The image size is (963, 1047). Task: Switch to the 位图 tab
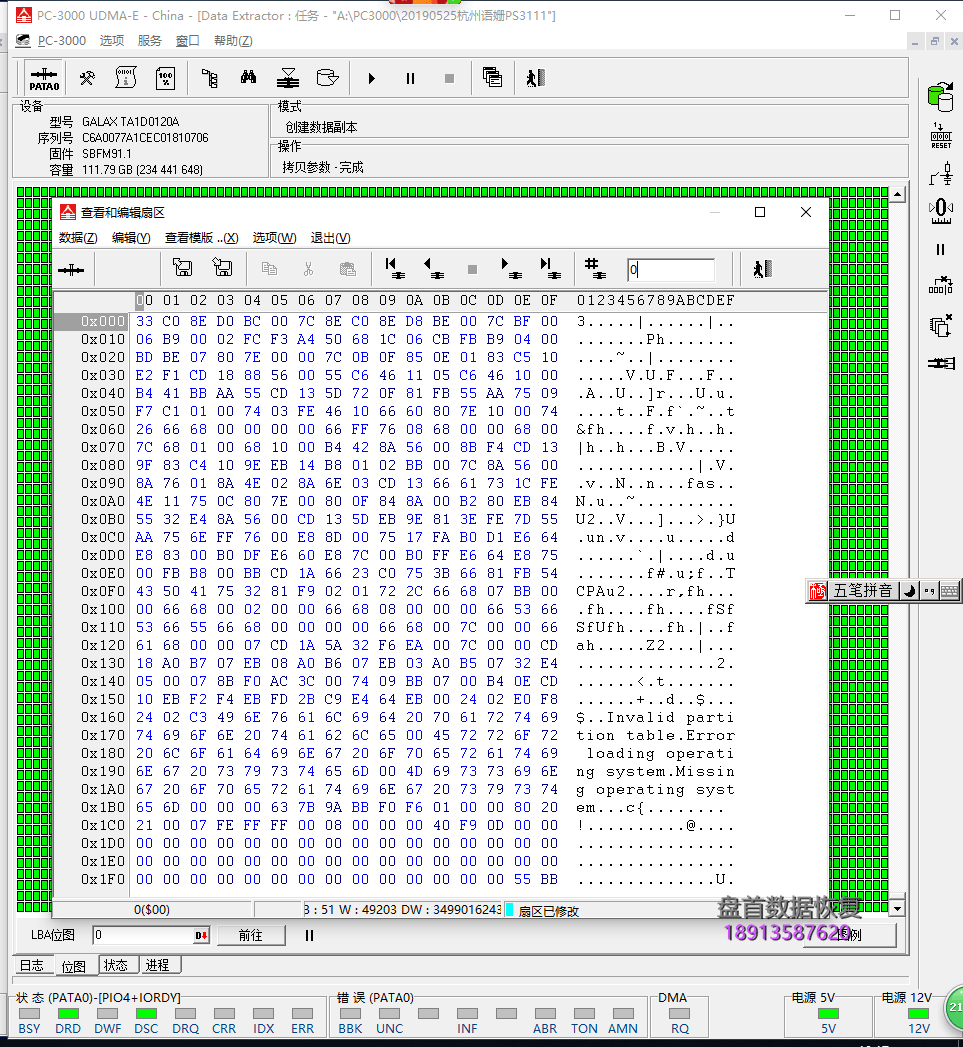pos(73,966)
